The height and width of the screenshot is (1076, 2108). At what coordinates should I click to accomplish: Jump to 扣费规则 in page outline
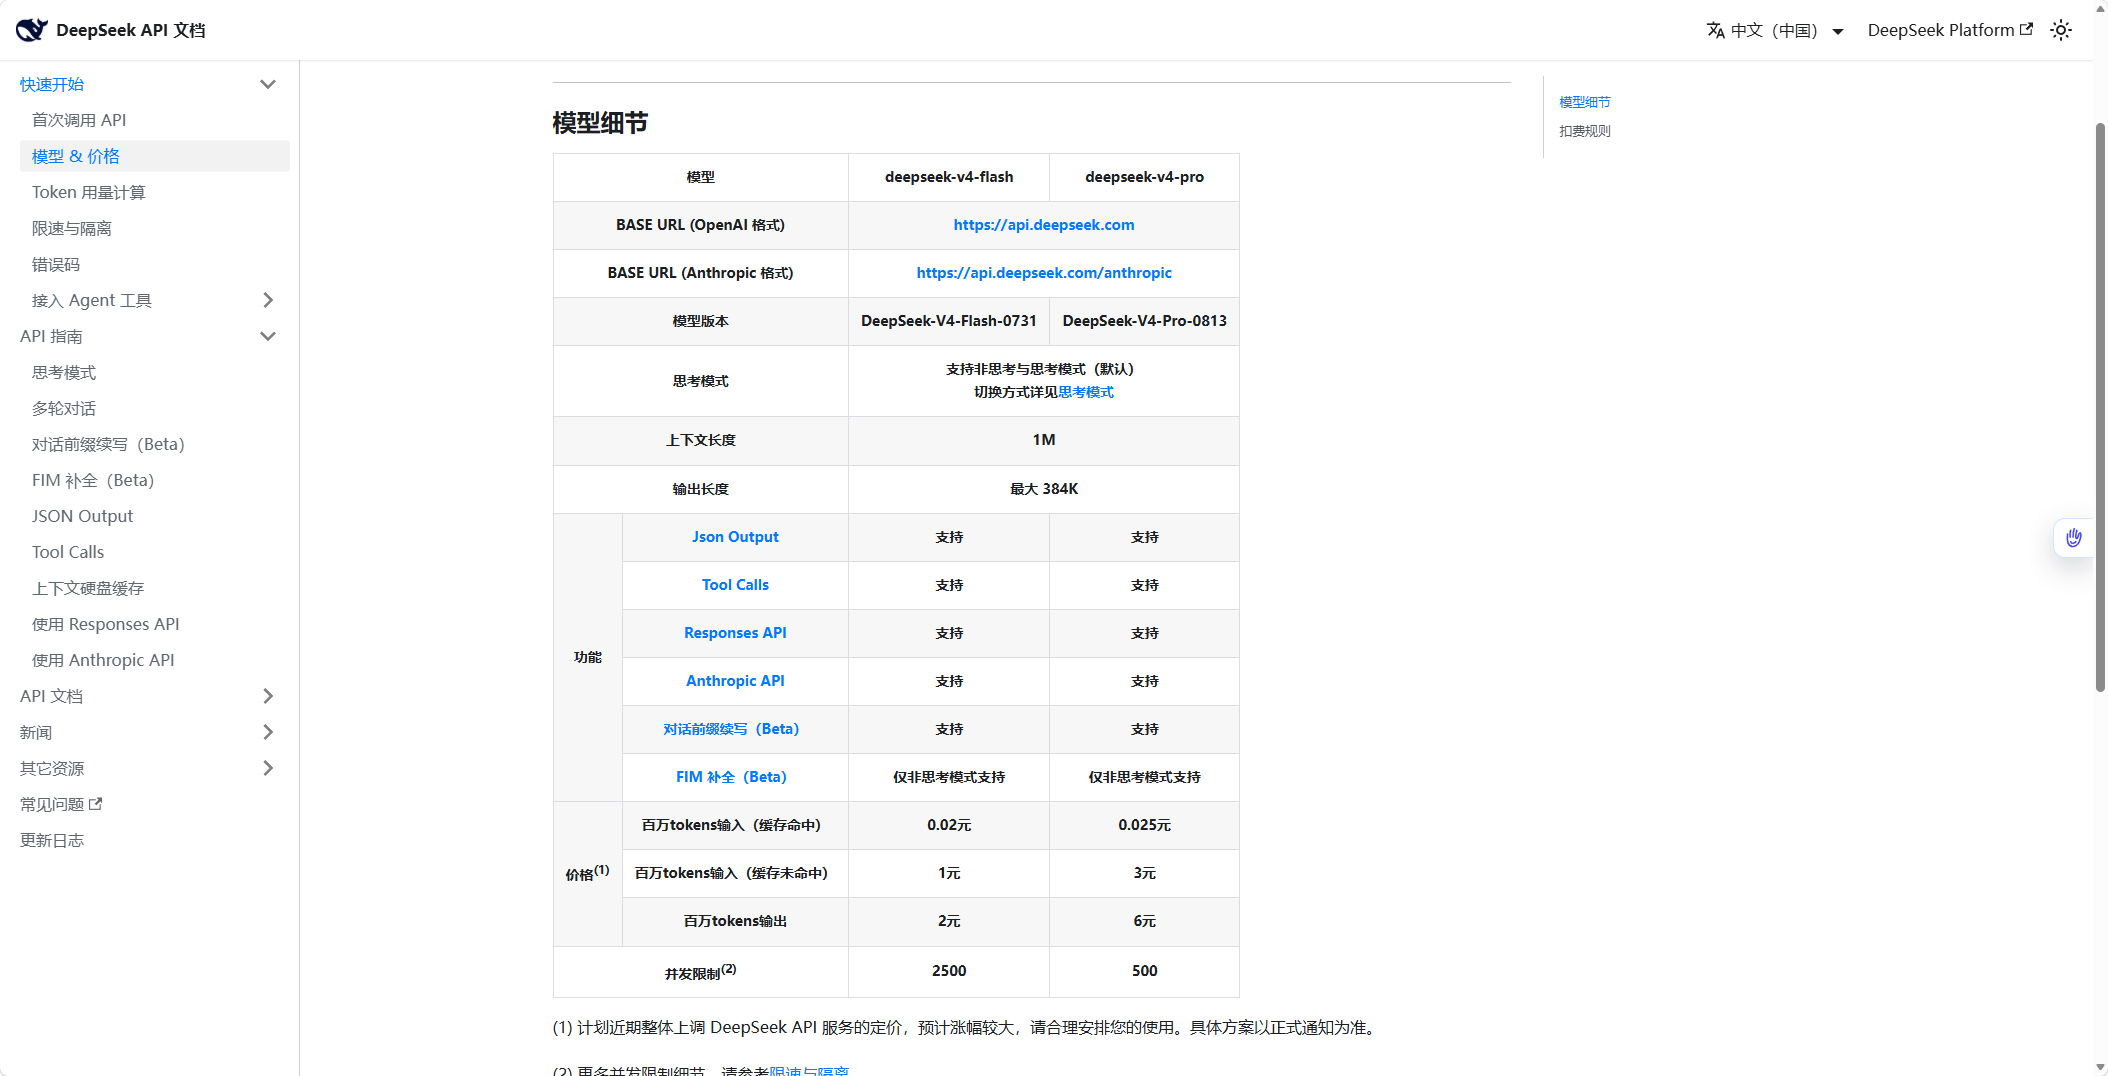point(1585,131)
